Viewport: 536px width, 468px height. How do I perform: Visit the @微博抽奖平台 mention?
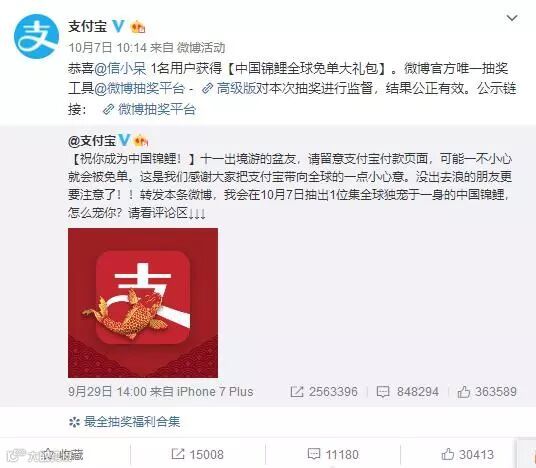click(x=139, y=89)
